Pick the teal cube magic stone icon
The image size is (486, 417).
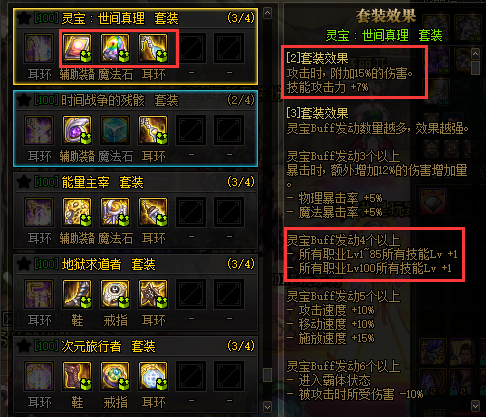[x=115, y=130]
